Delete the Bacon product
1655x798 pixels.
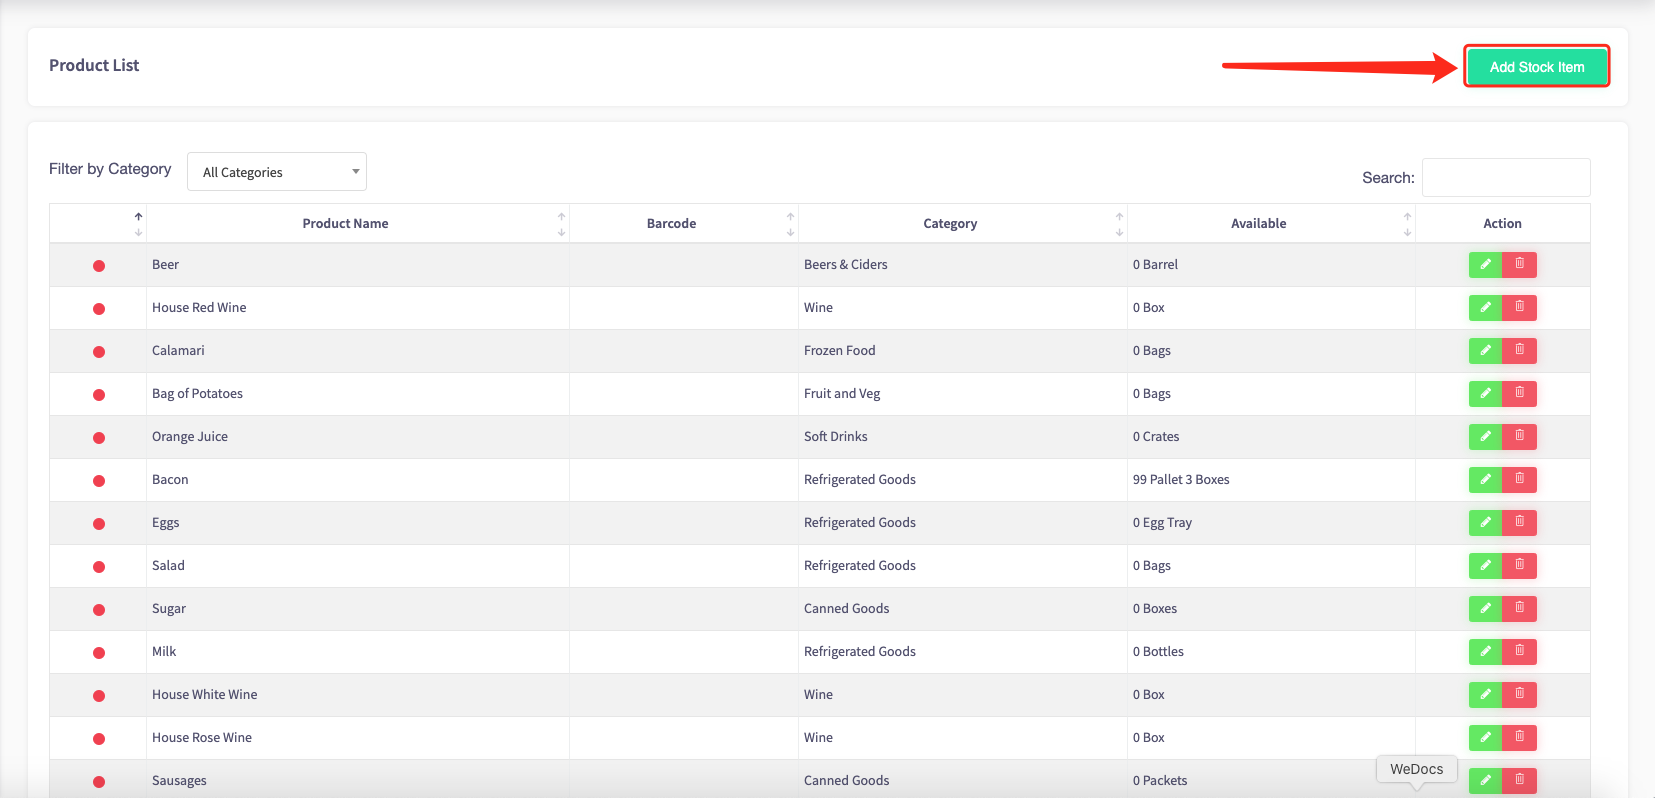point(1519,479)
